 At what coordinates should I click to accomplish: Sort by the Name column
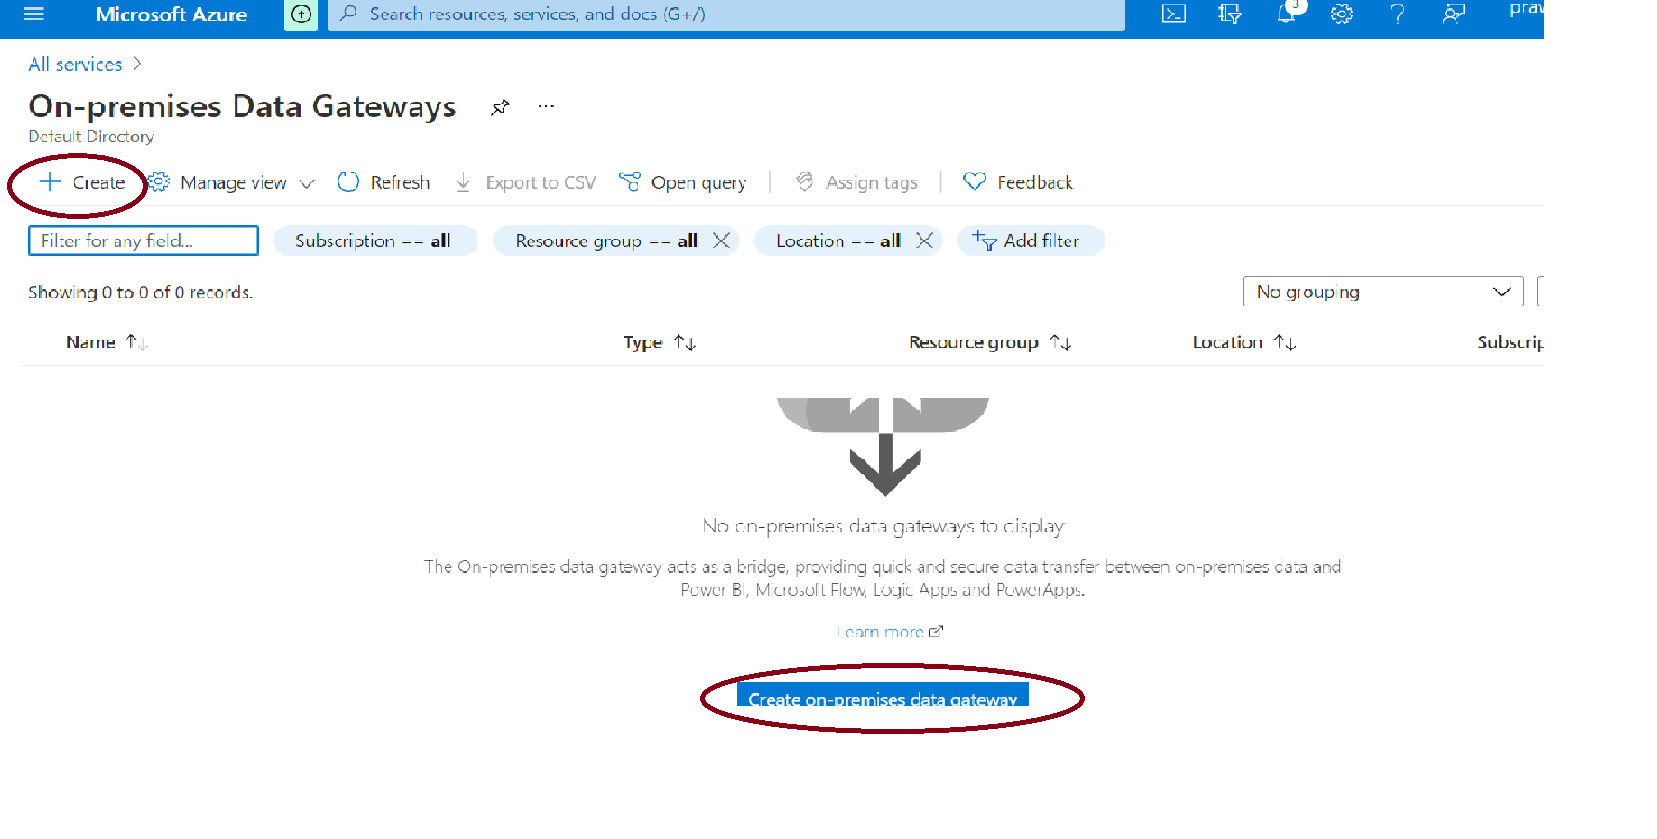107,343
